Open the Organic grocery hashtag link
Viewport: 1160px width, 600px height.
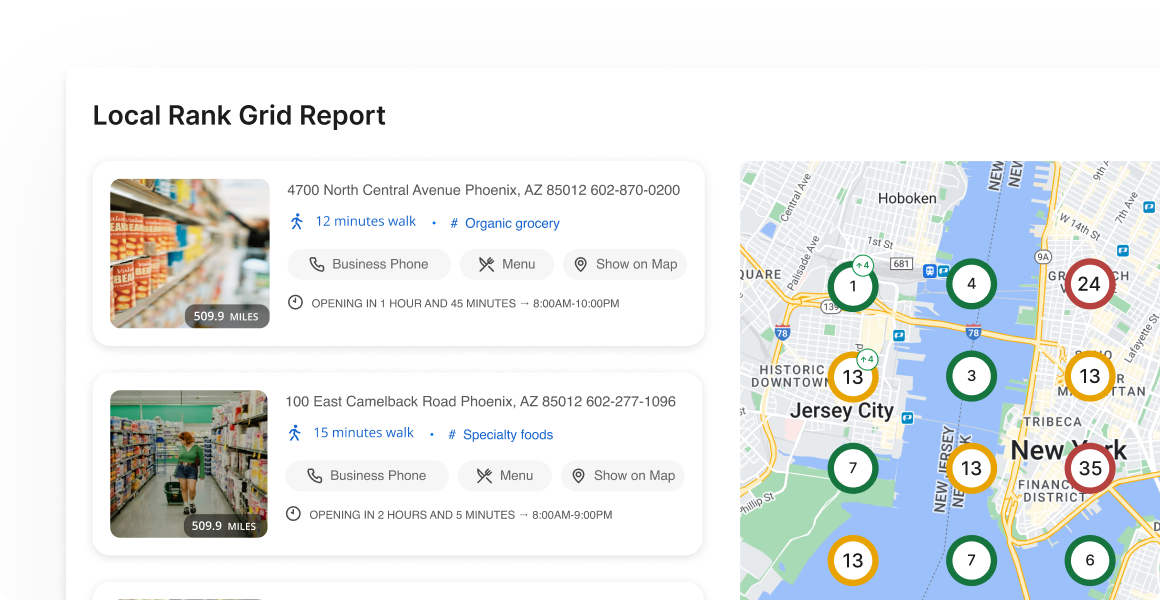505,223
